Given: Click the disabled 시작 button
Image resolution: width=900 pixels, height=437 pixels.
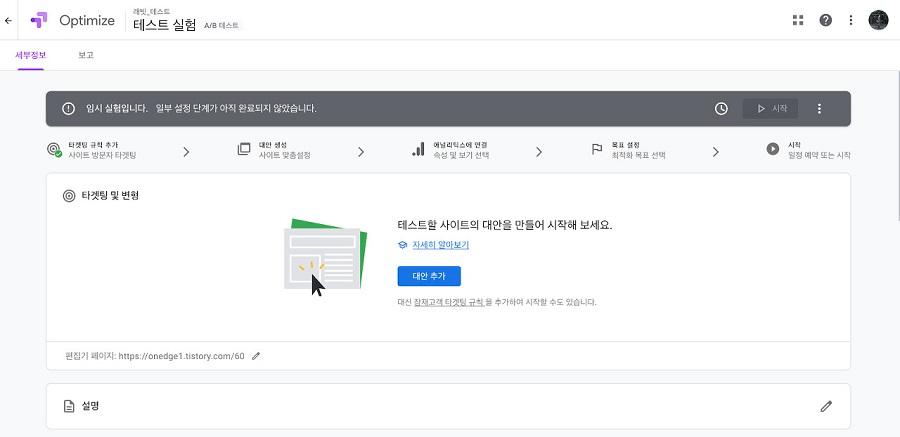Looking at the screenshot, I should tap(770, 109).
